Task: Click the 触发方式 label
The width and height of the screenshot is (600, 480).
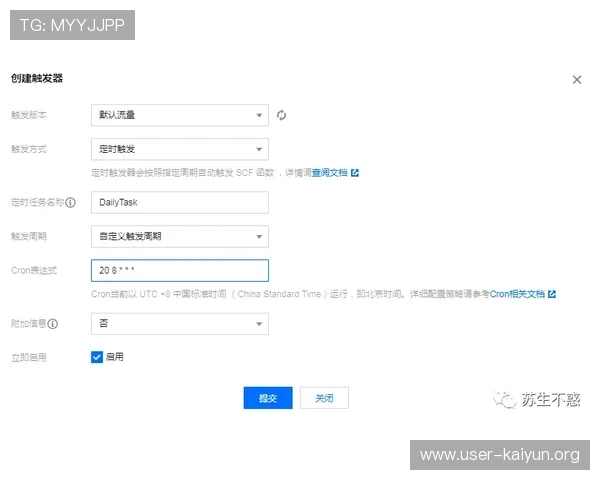Action: 29,149
